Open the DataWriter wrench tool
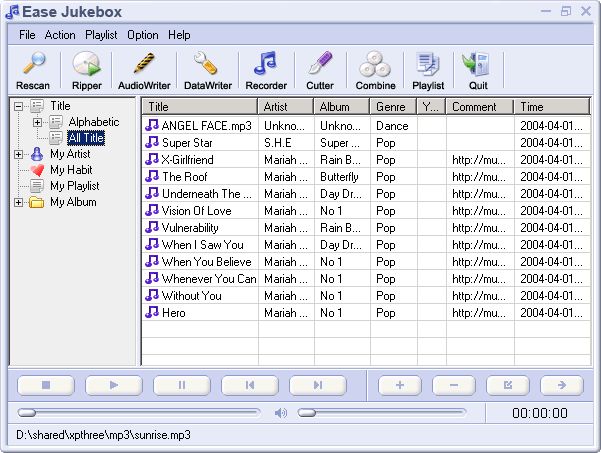 click(x=206, y=64)
